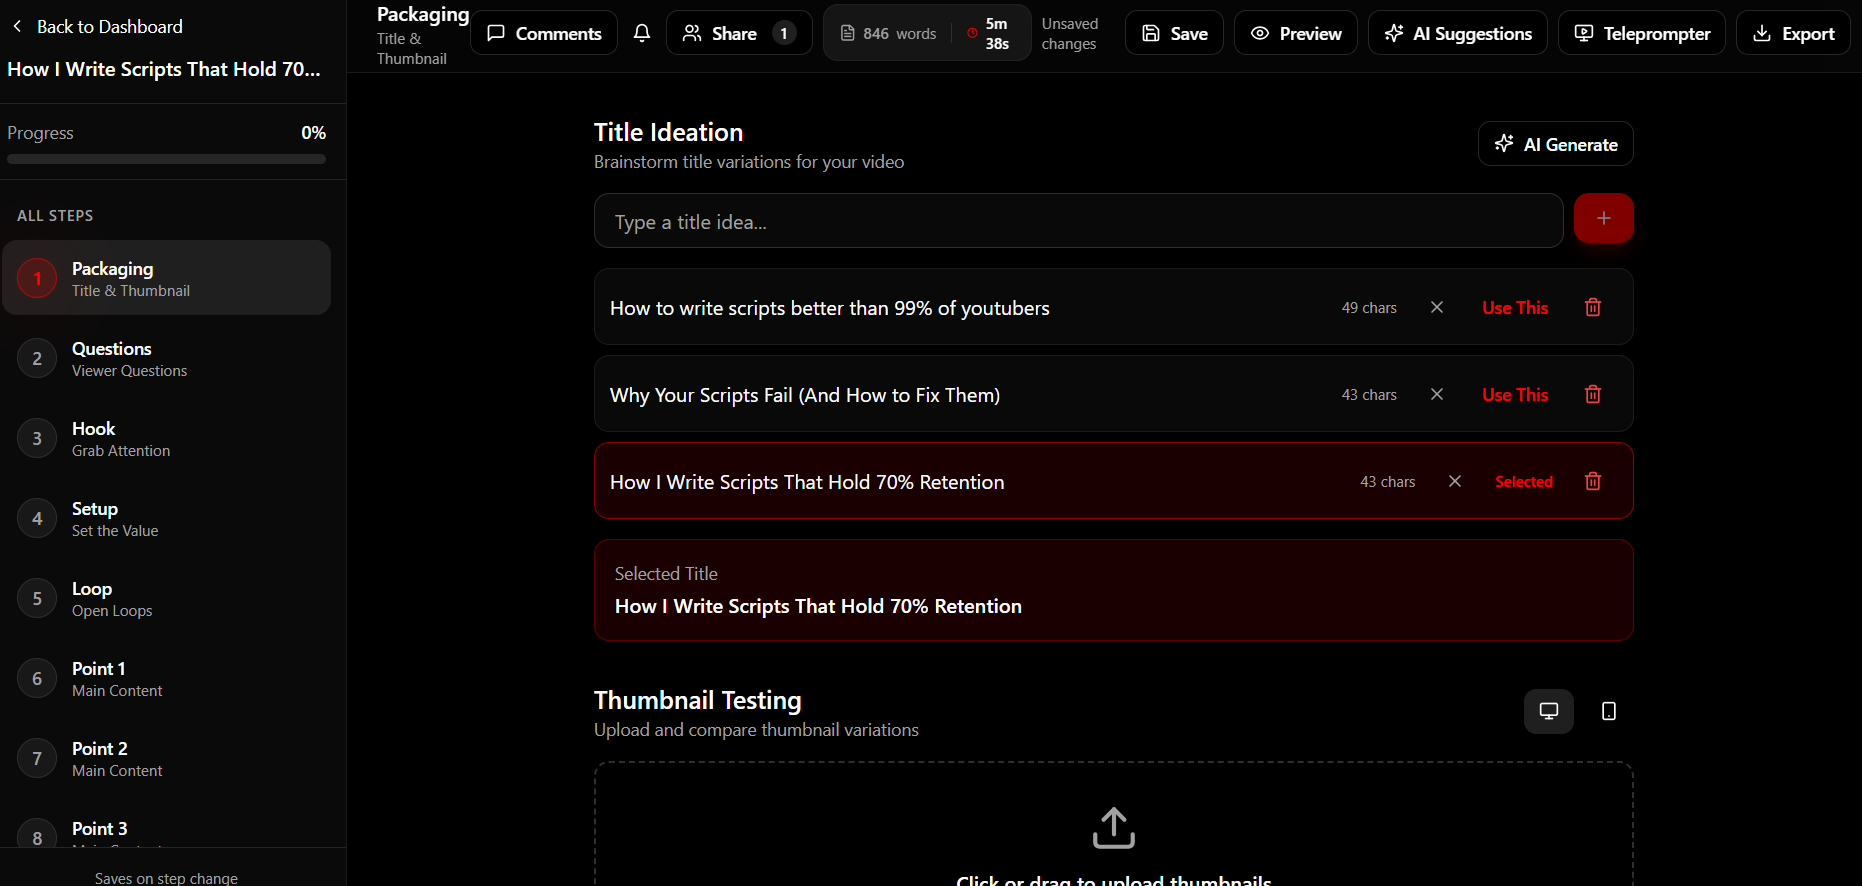1862x886 pixels.
Task: Switch to mobile thumbnail preview
Action: pyautogui.click(x=1608, y=711)
